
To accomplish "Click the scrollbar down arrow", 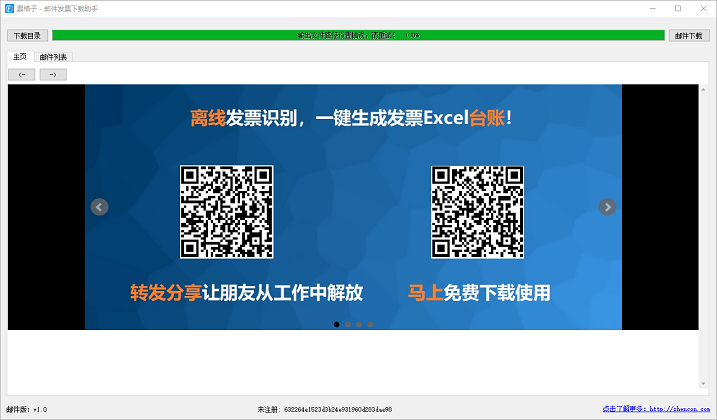I will (x=703, y=384).
